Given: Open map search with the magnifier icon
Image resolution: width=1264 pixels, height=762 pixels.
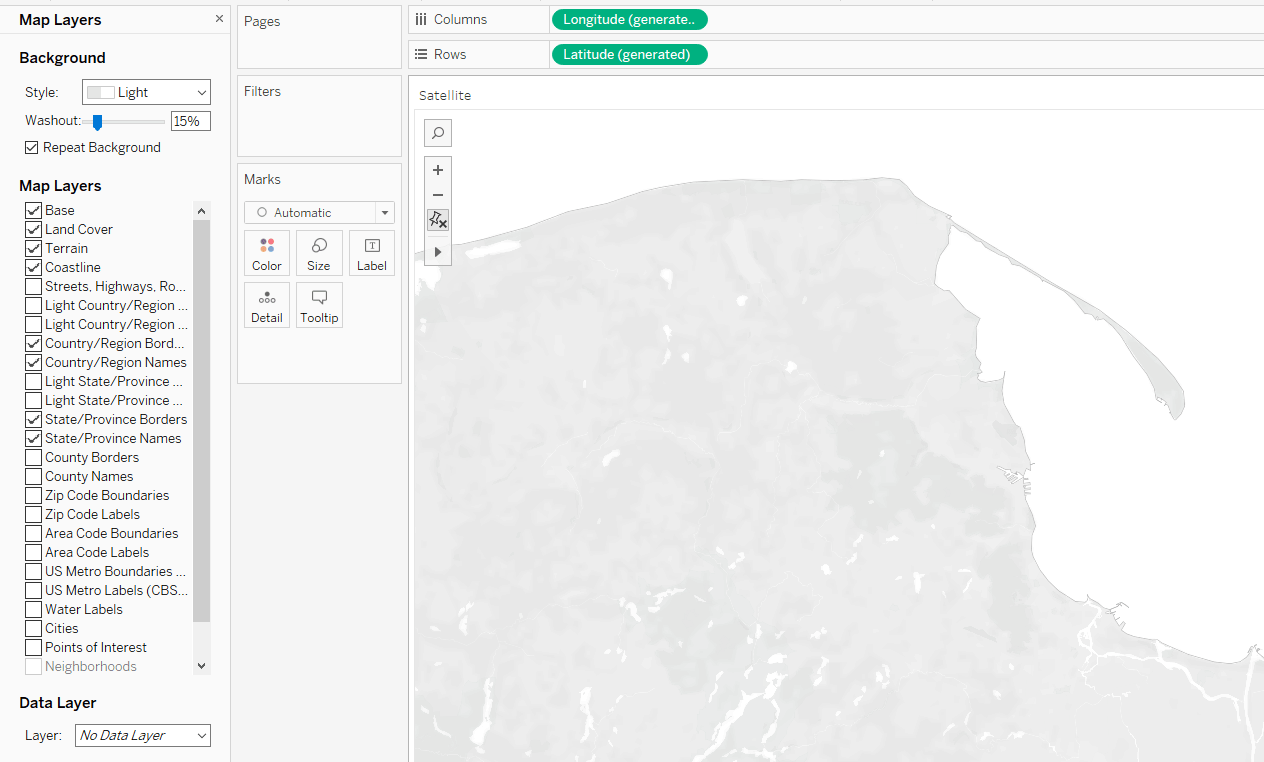Looking at the screenshot, I should (x=437, y=132).
